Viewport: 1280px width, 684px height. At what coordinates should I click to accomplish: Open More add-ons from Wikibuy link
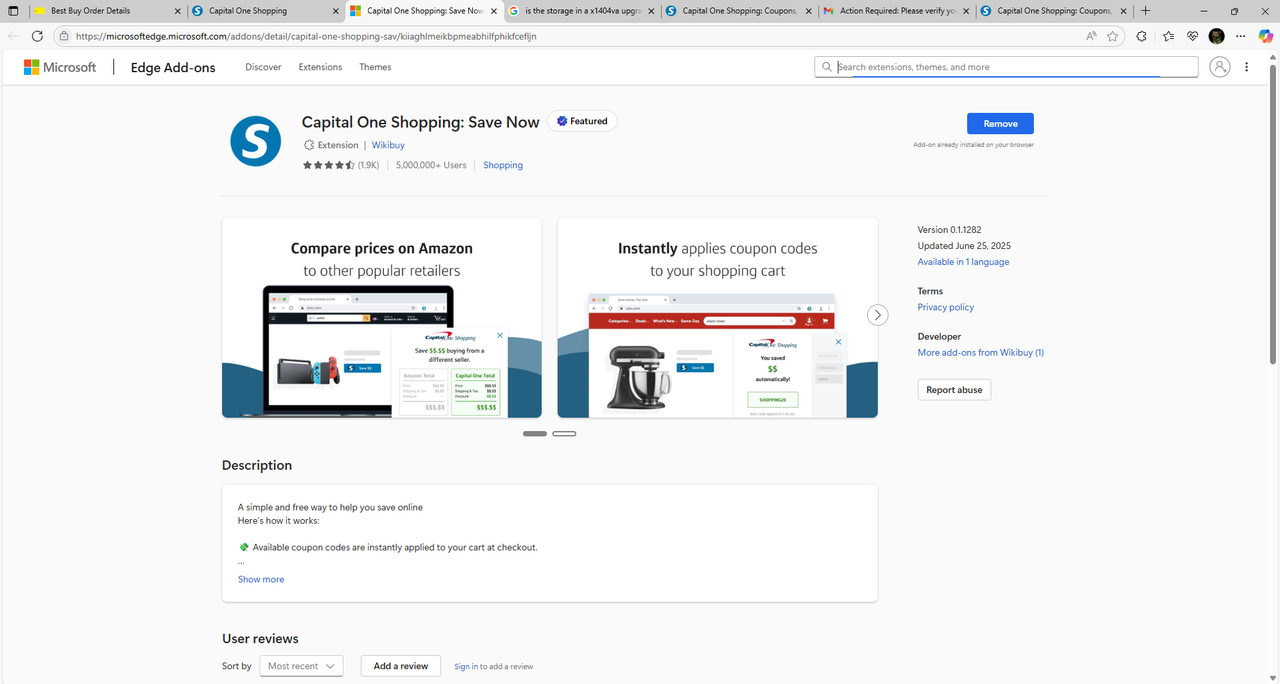pyautogui.click(x=981, y=352)
